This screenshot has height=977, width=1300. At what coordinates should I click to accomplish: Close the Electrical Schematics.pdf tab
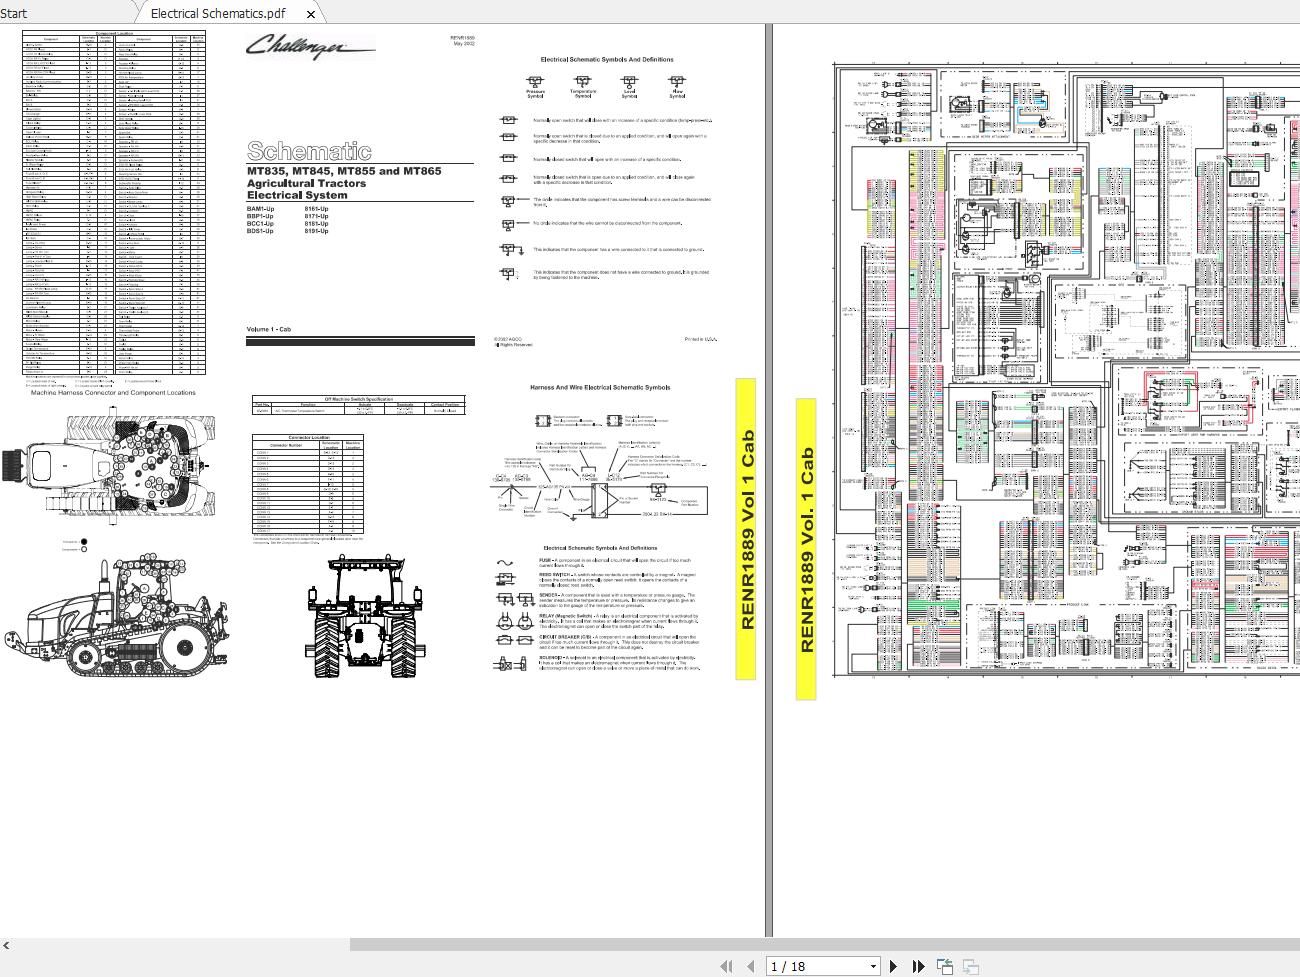pyautogui.click(x=311, y=14)
